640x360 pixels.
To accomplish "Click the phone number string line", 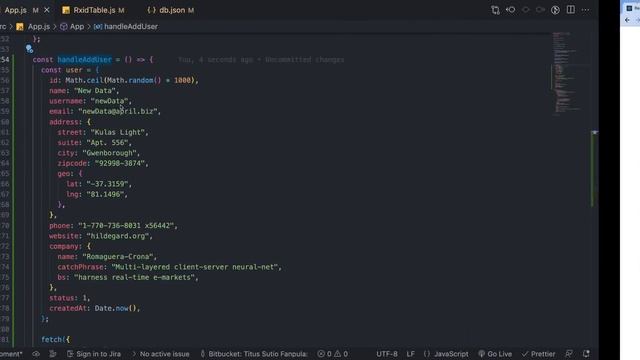I will [x=113, y=226].
